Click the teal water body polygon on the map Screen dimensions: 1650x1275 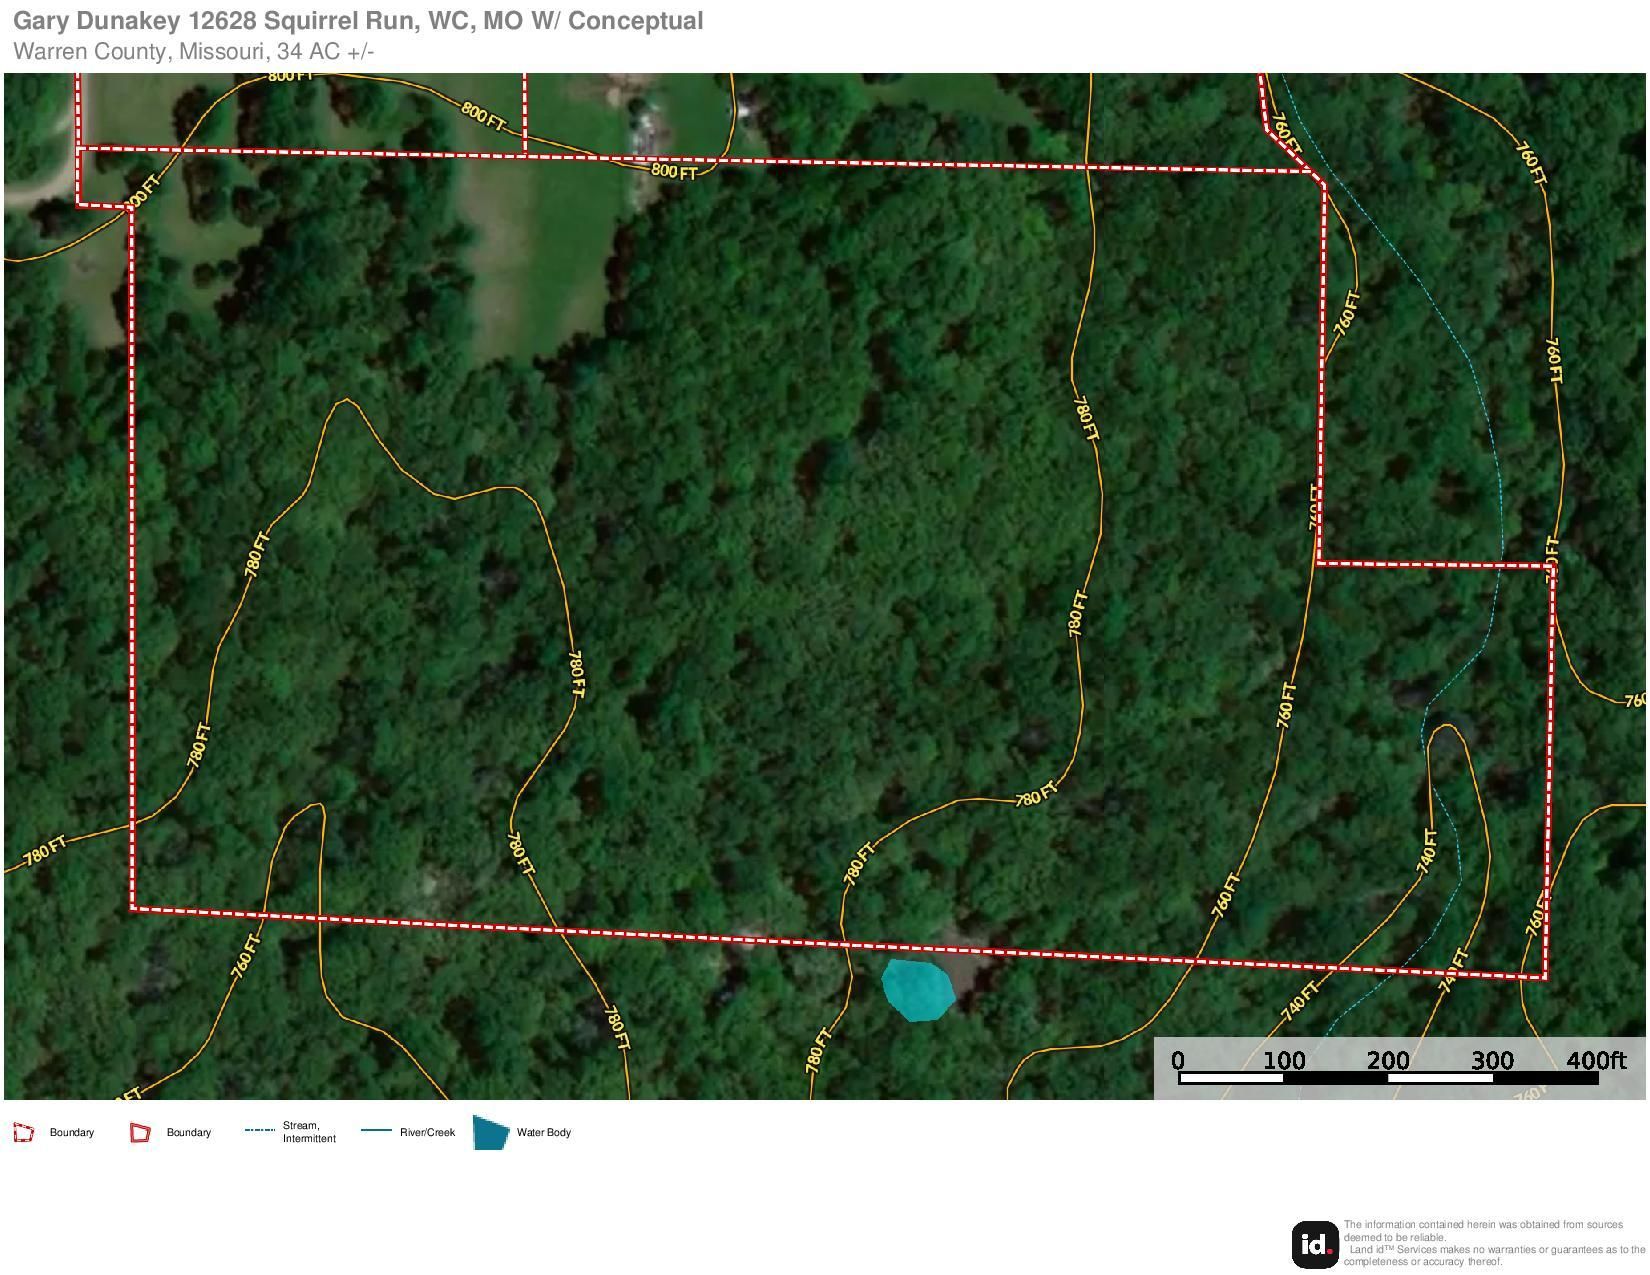pyautogui.click(x=916, y=991)
